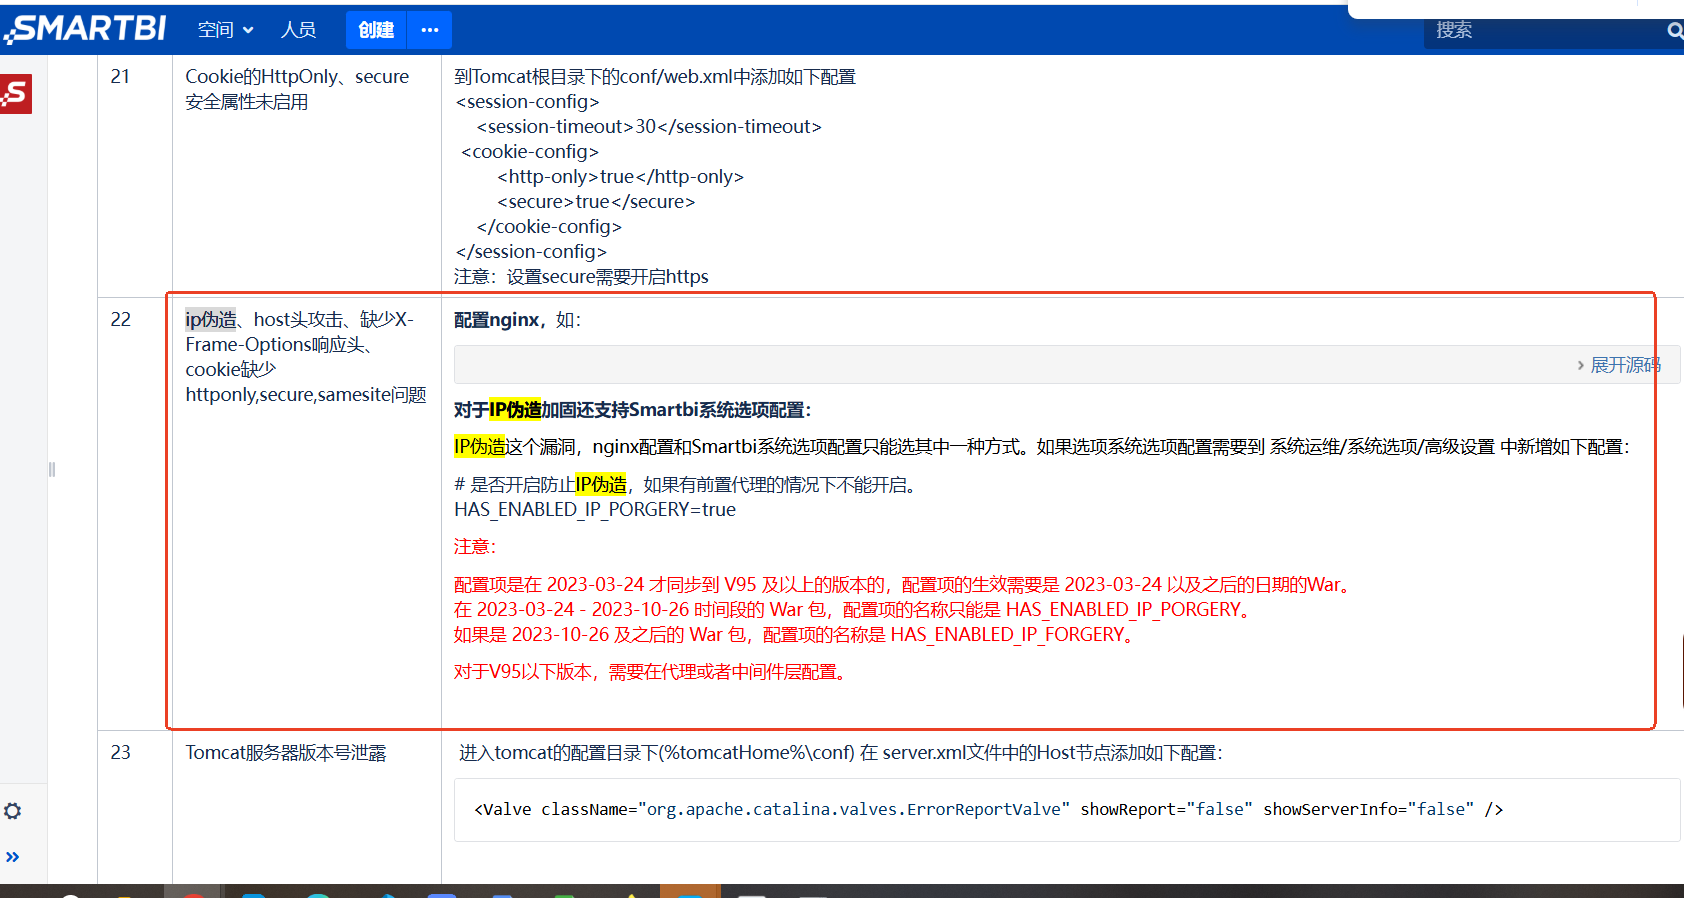Click "<session-timeout>30</session-timeout>" line
1684x898 pixels.
[649, 127]
